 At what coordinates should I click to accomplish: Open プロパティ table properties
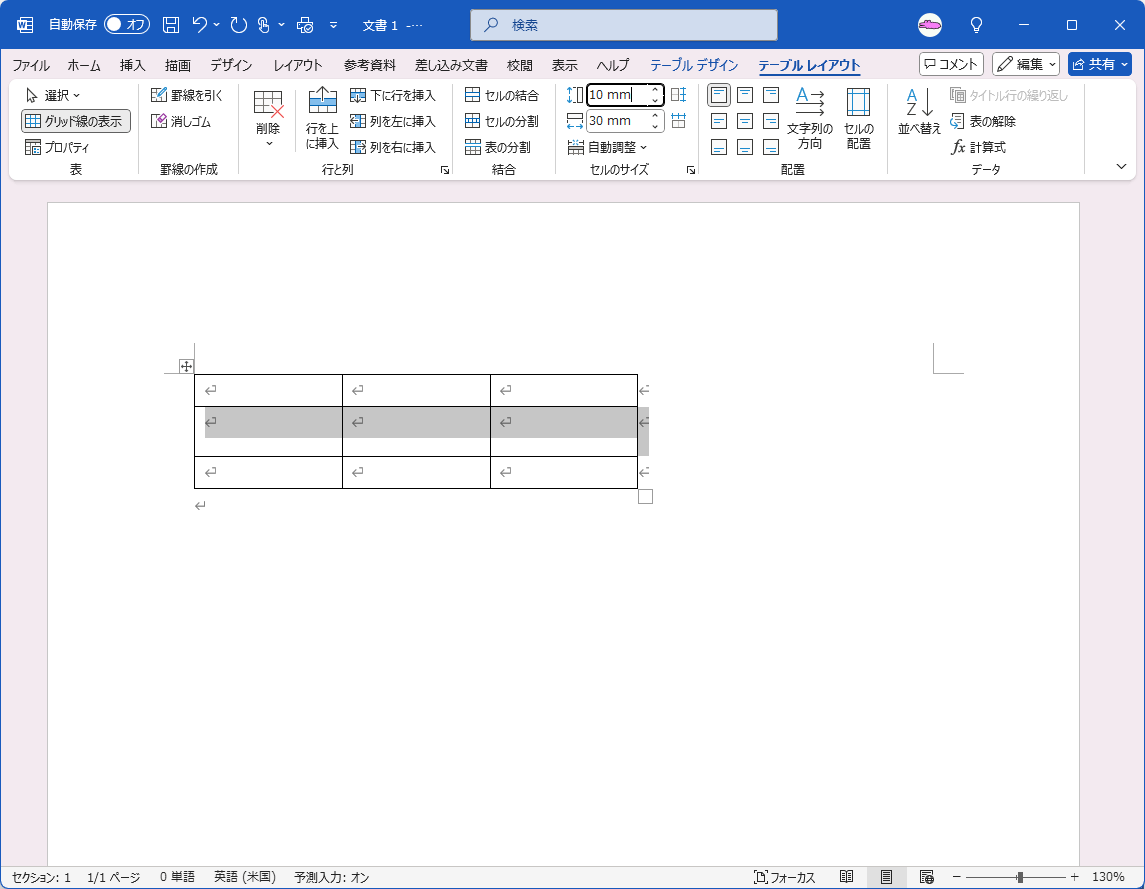(57, 147)
